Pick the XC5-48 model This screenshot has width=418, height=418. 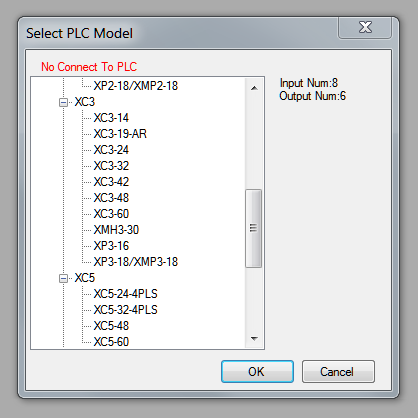tap(111, 326)
